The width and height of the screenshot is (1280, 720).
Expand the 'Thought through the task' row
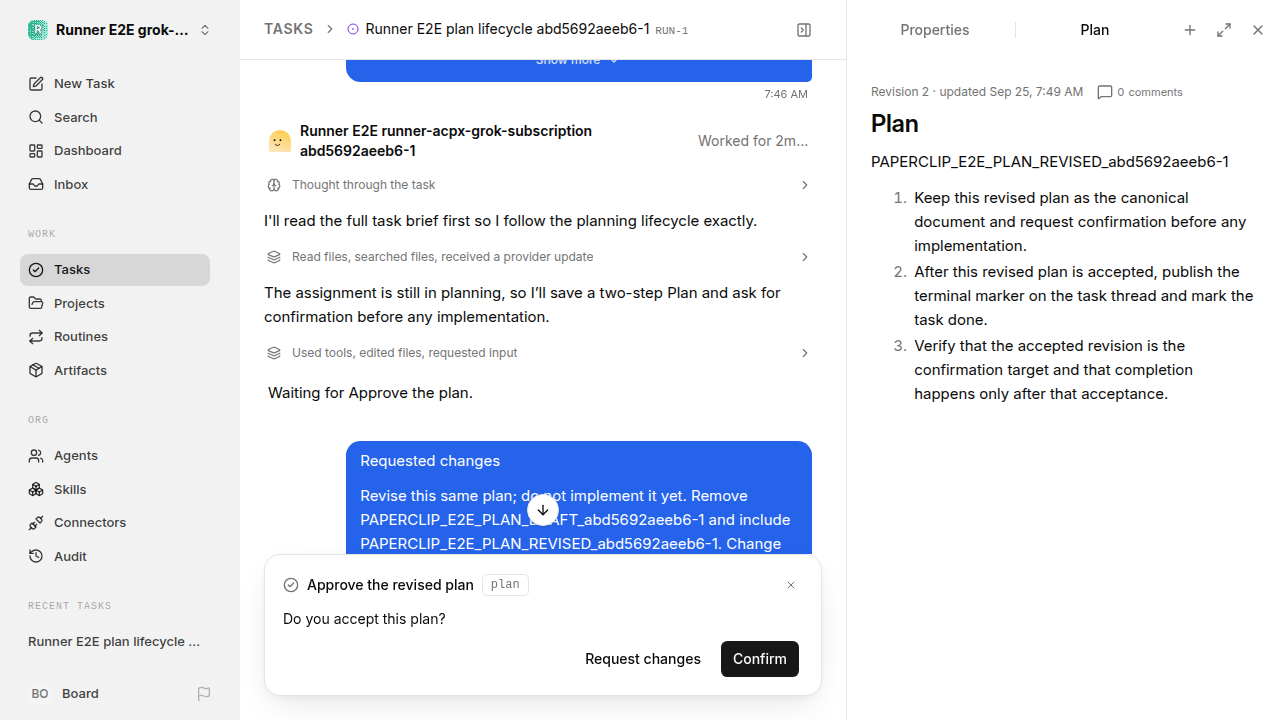538,185
